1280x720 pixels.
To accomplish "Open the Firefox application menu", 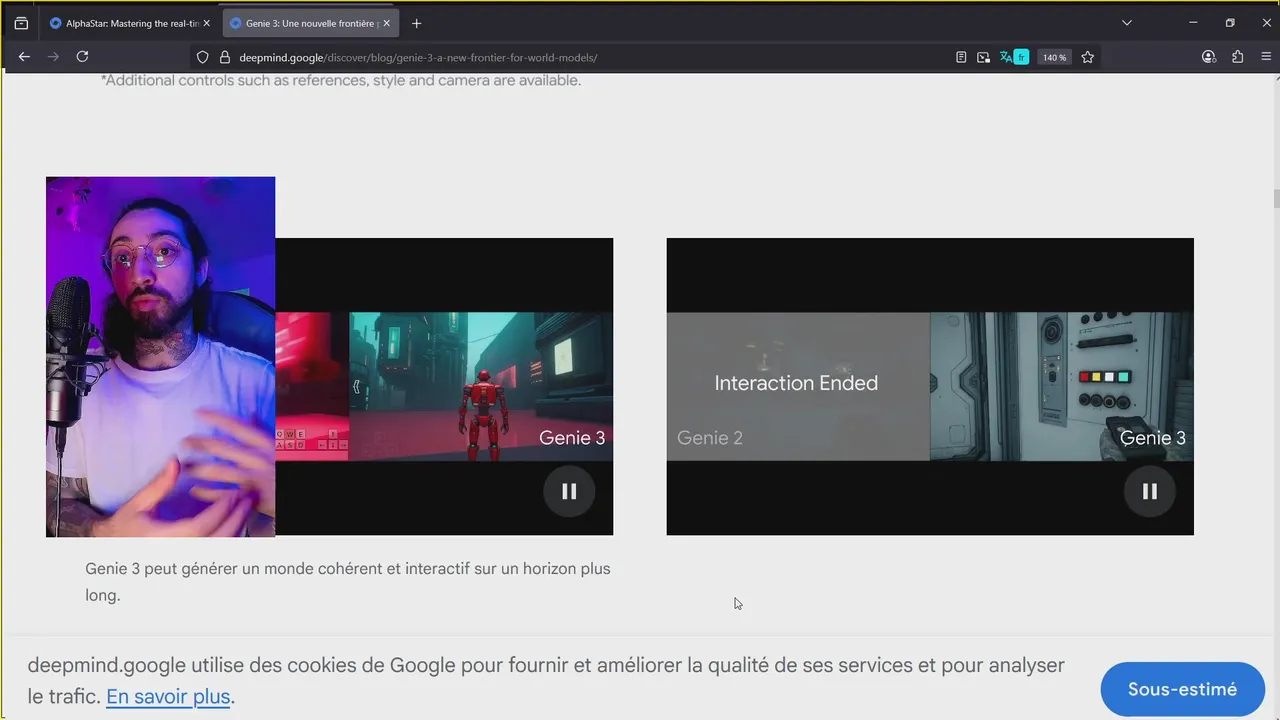I will (x=1266, y=57).
